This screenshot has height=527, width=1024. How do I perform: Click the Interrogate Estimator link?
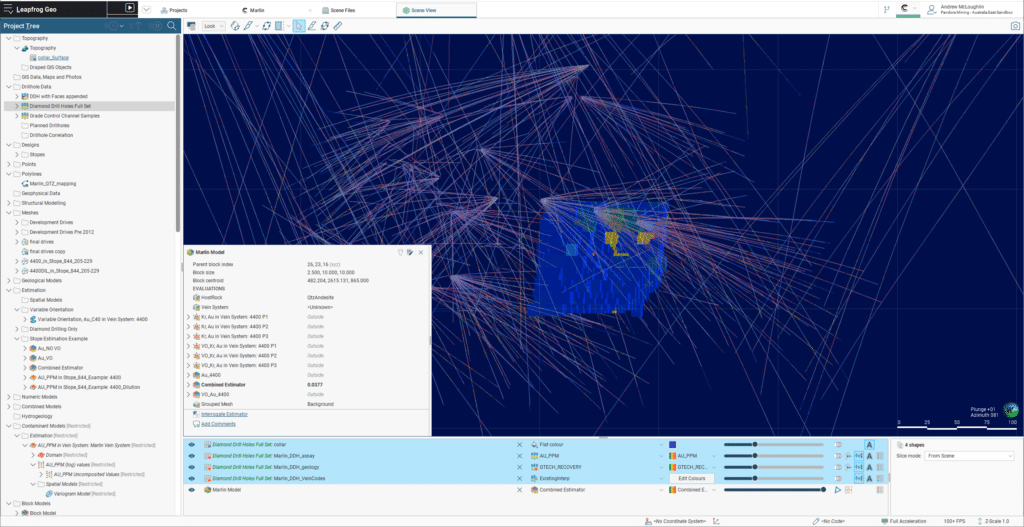coord(224,414)
